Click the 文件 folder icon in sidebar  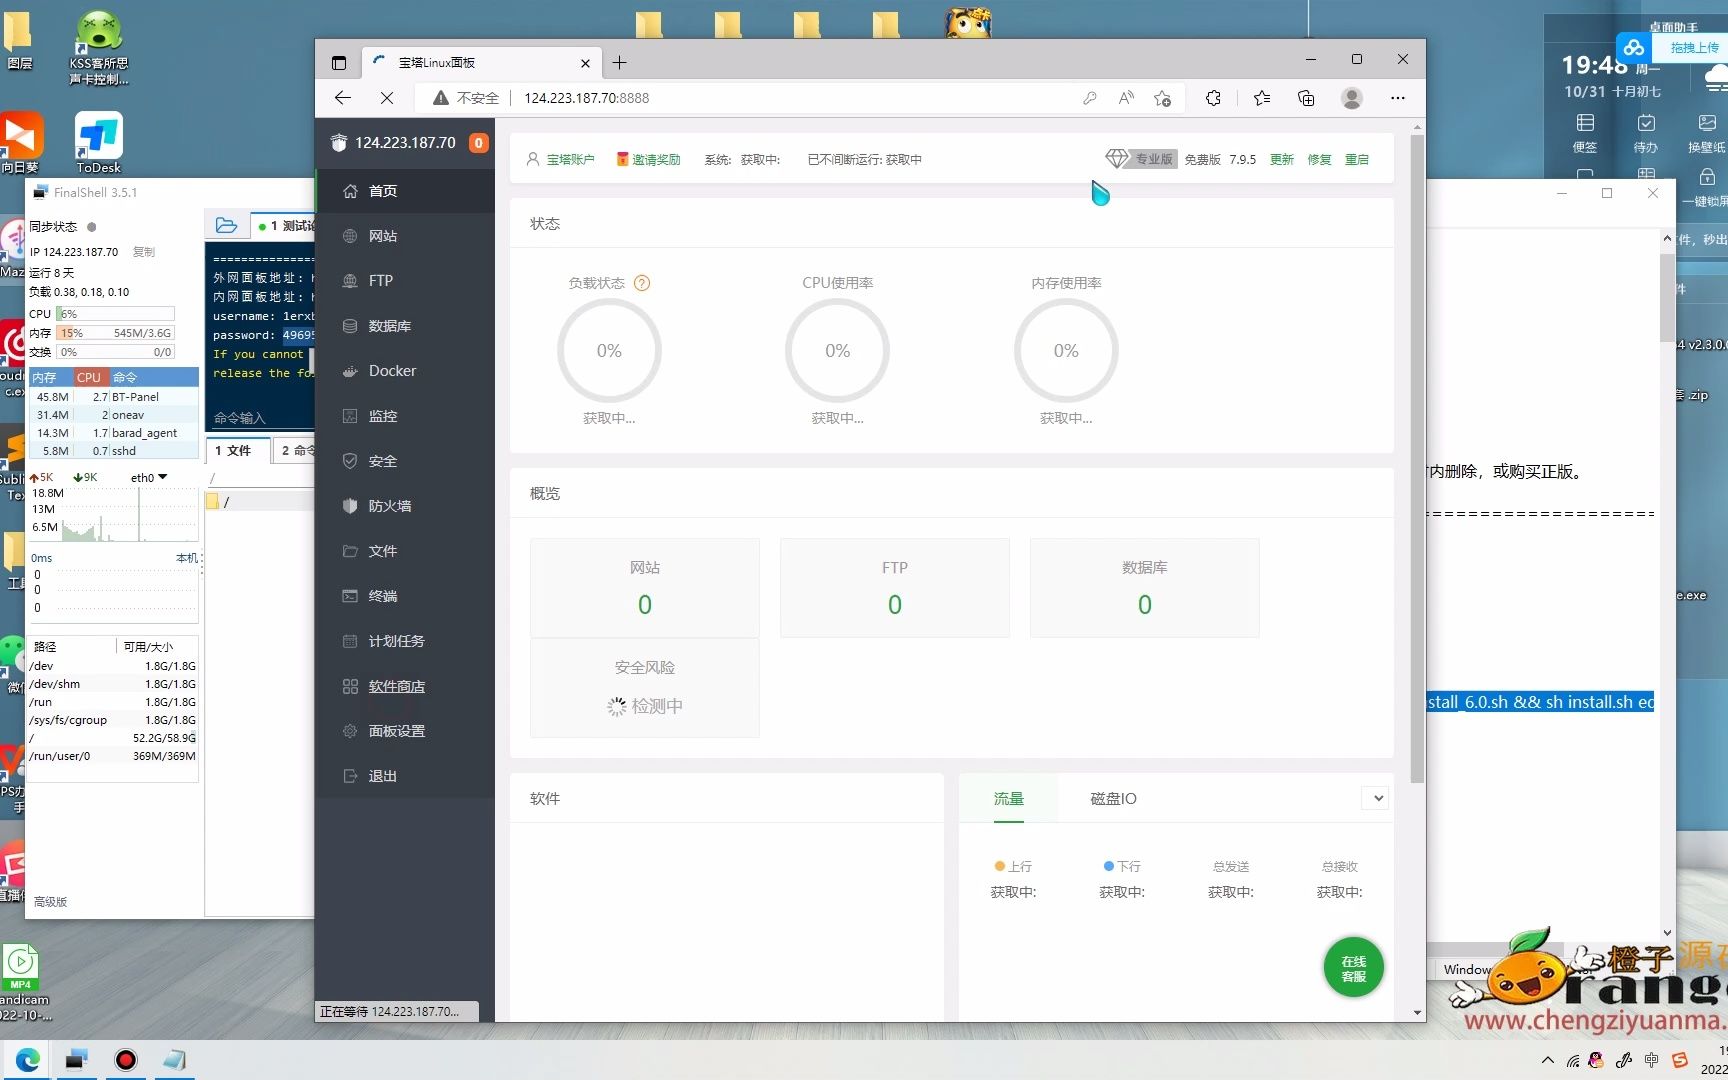350,551
